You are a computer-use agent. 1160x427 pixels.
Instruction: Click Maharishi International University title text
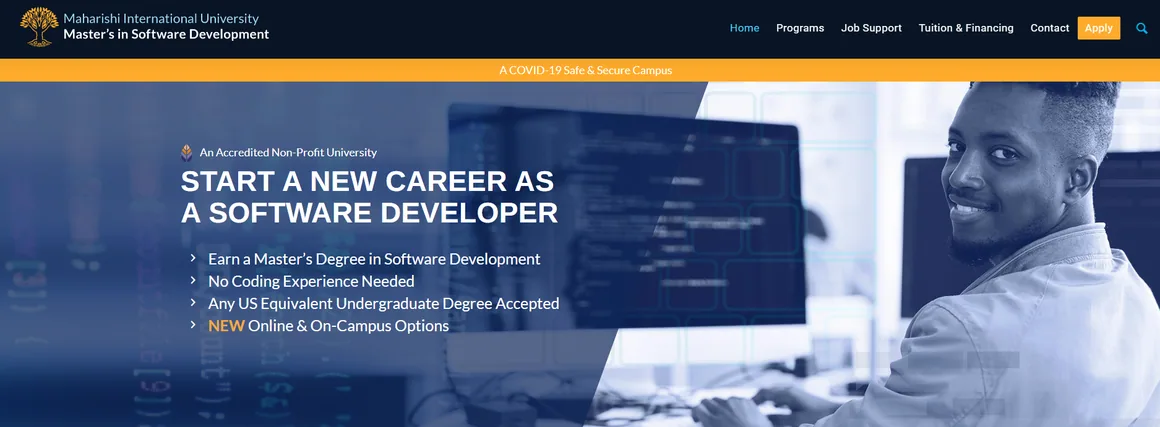(161, 19)
